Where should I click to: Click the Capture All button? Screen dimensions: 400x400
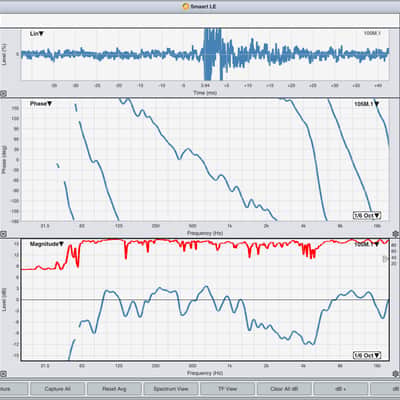(x=57, y=389)
